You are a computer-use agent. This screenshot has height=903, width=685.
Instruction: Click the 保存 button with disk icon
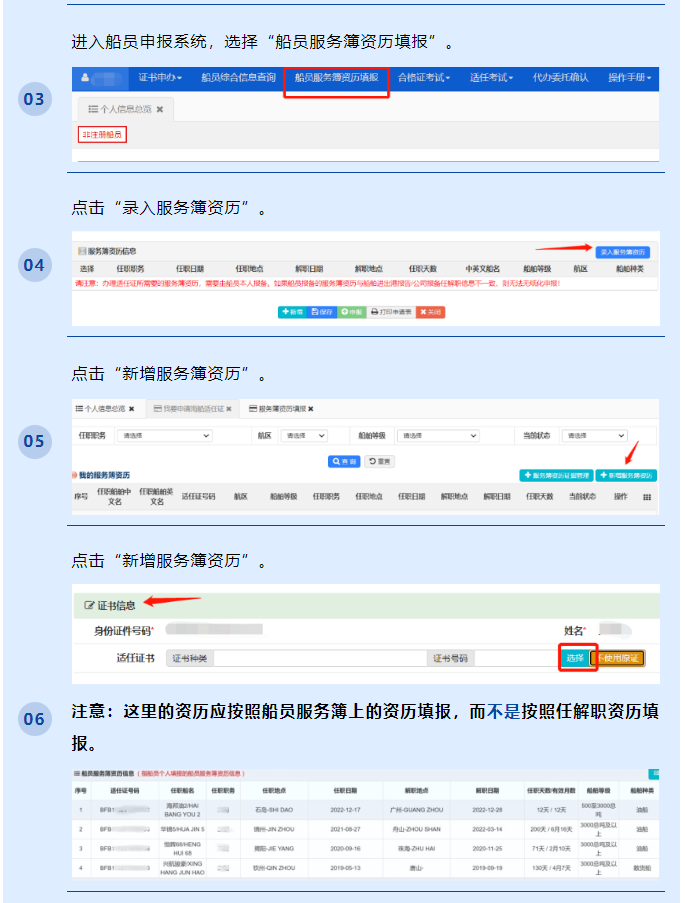pyautogui.click(x=322, y=312)
